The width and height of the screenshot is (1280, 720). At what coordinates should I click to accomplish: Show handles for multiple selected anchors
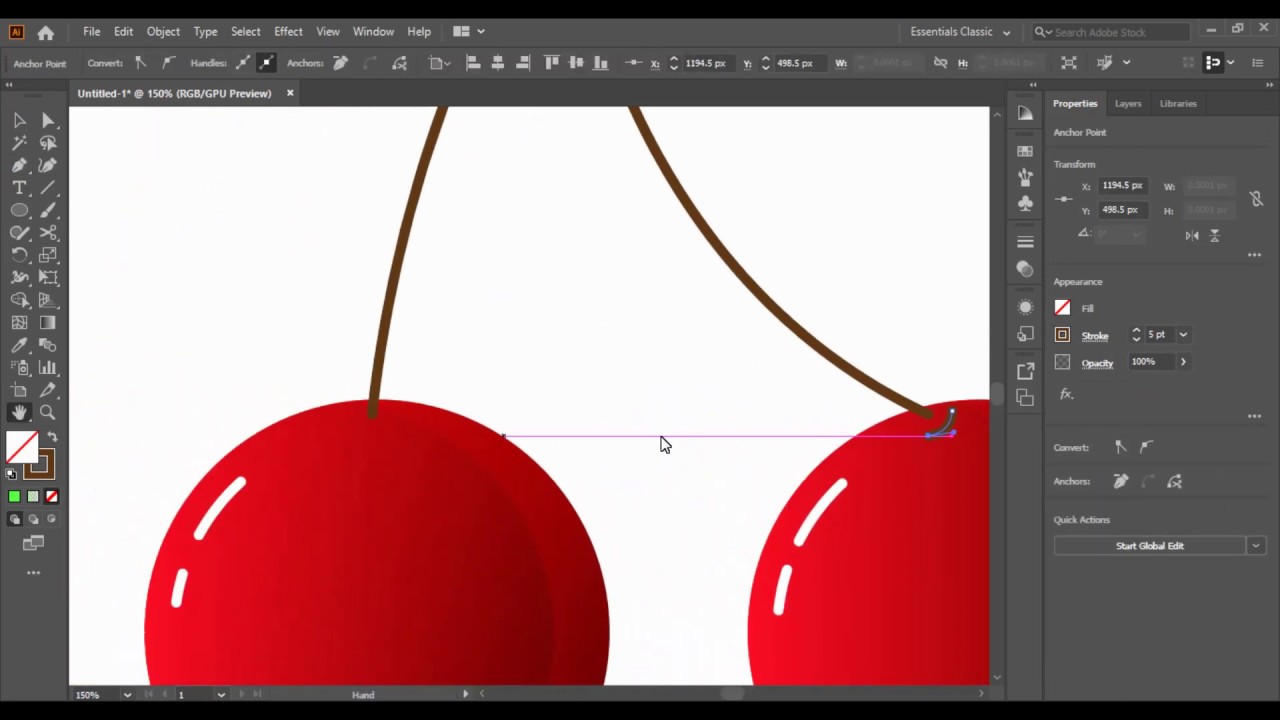(243, 63)
